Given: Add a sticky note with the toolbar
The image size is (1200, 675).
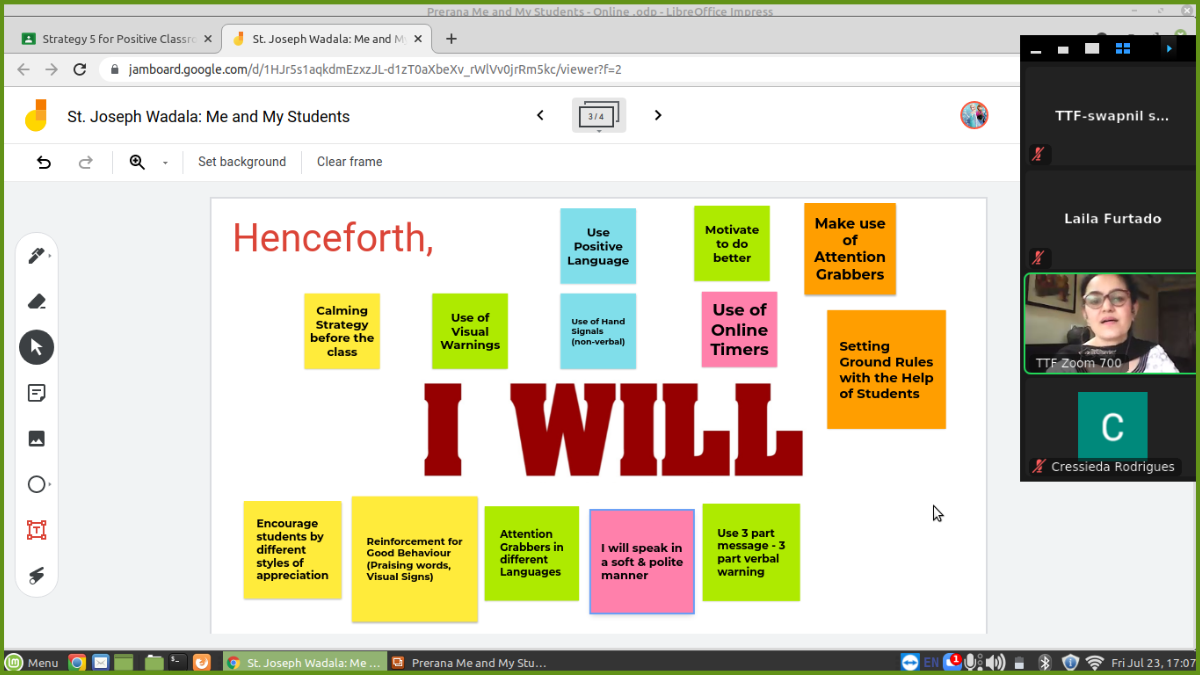Looking at the screenshot, I should pyautogui.click(x=36, y=393).
